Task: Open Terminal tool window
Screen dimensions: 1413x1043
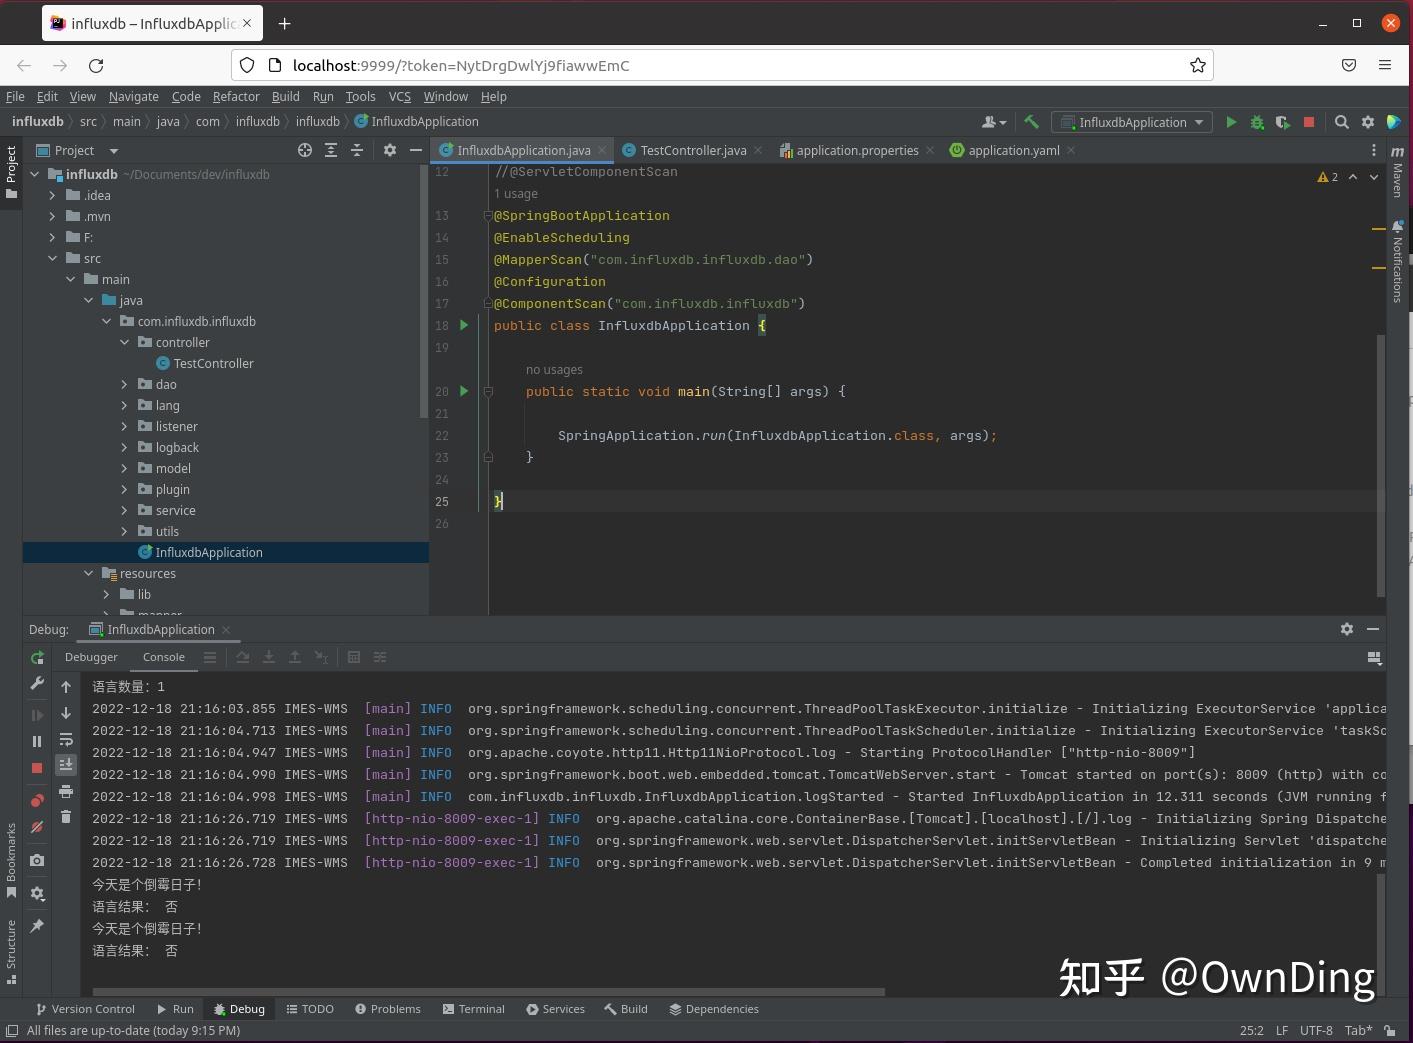Action: (474, 1009)
